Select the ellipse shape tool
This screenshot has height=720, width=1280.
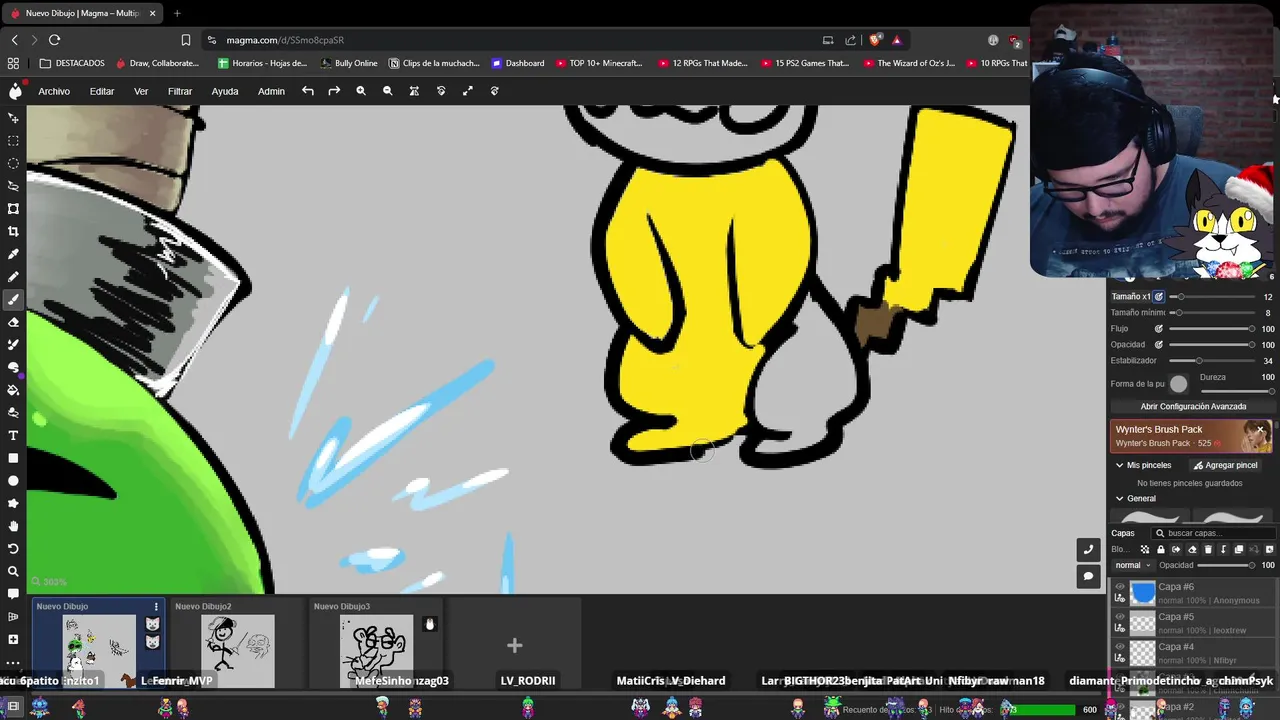[13, 481]
